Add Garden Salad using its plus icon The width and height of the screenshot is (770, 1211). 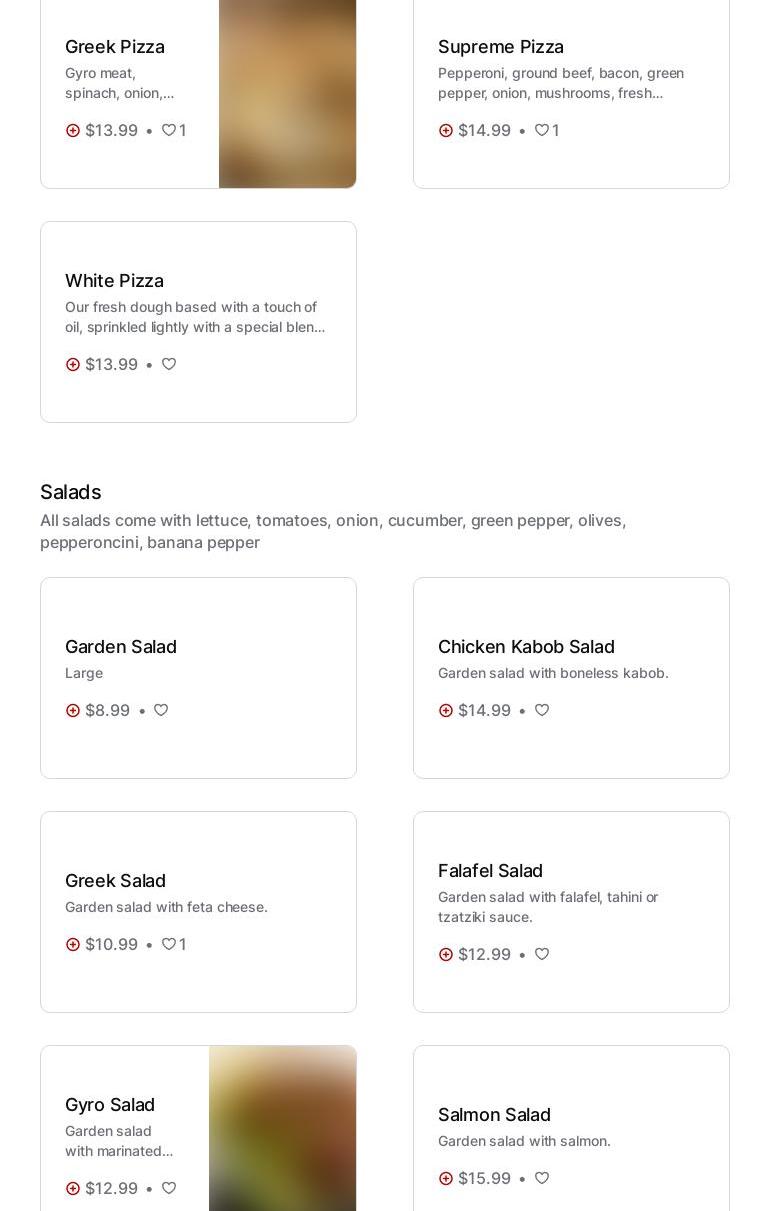(x=73, y=710)
